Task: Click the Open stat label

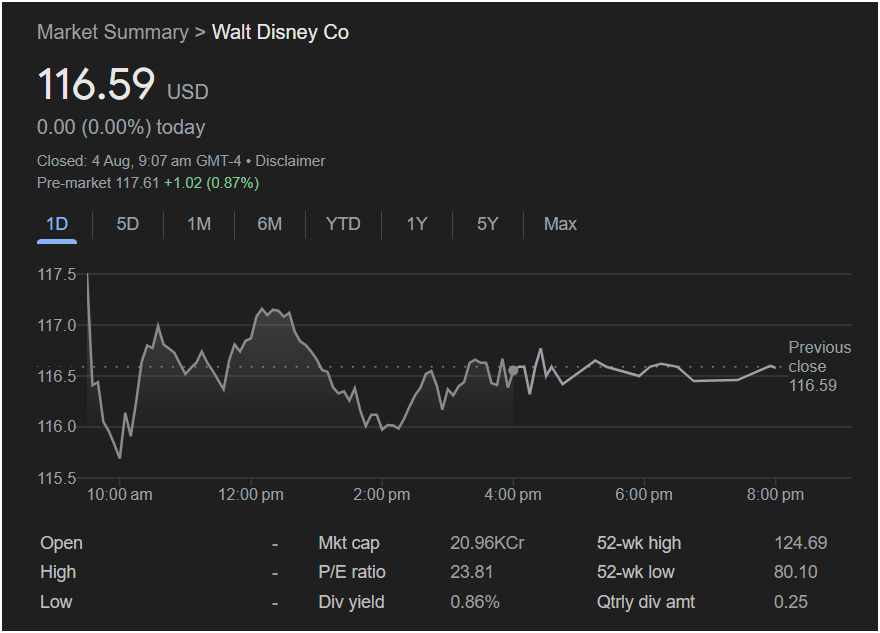Action: pos(61,543)
